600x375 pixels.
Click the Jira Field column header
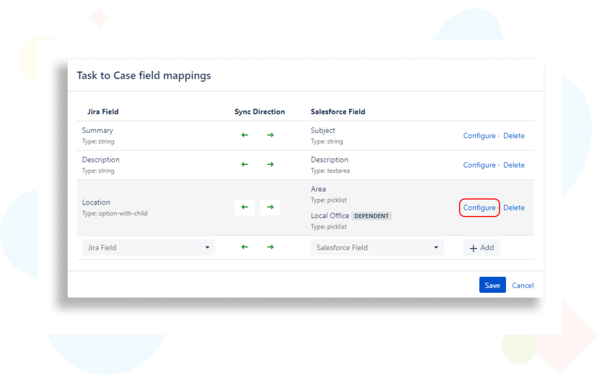click(103, 112)
